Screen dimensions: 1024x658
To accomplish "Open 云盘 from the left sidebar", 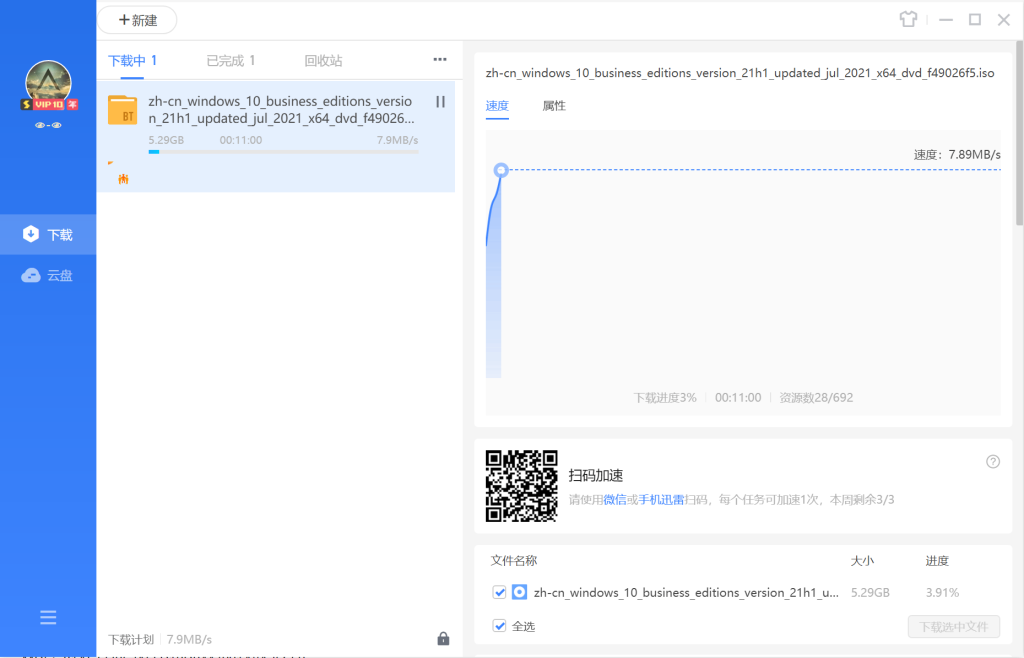I will click(47, 275).
